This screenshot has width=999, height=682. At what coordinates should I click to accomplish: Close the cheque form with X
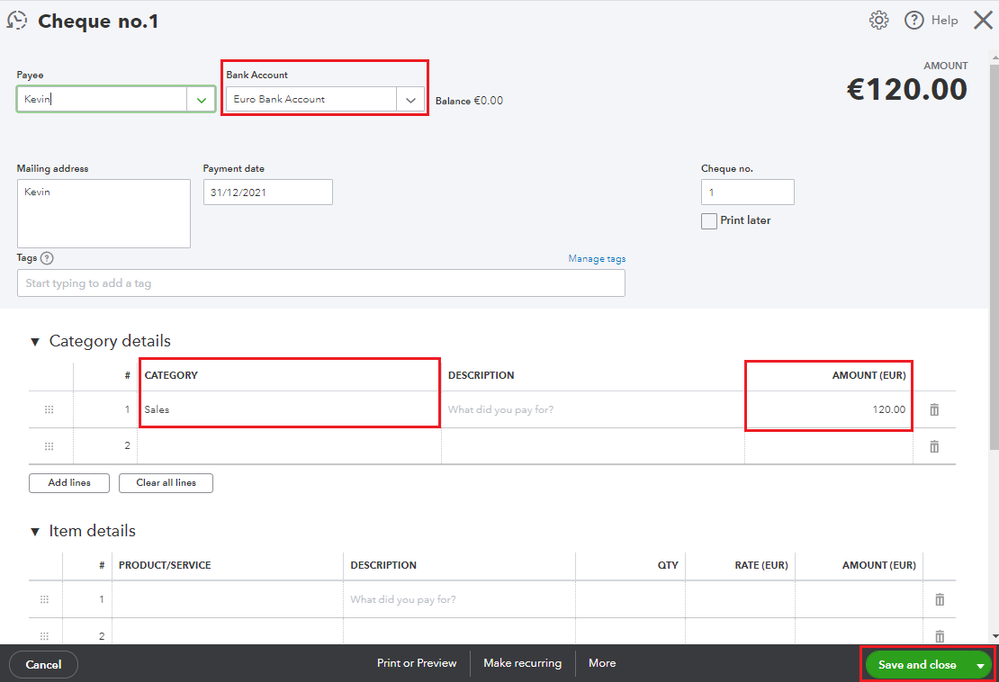(983, 20)
